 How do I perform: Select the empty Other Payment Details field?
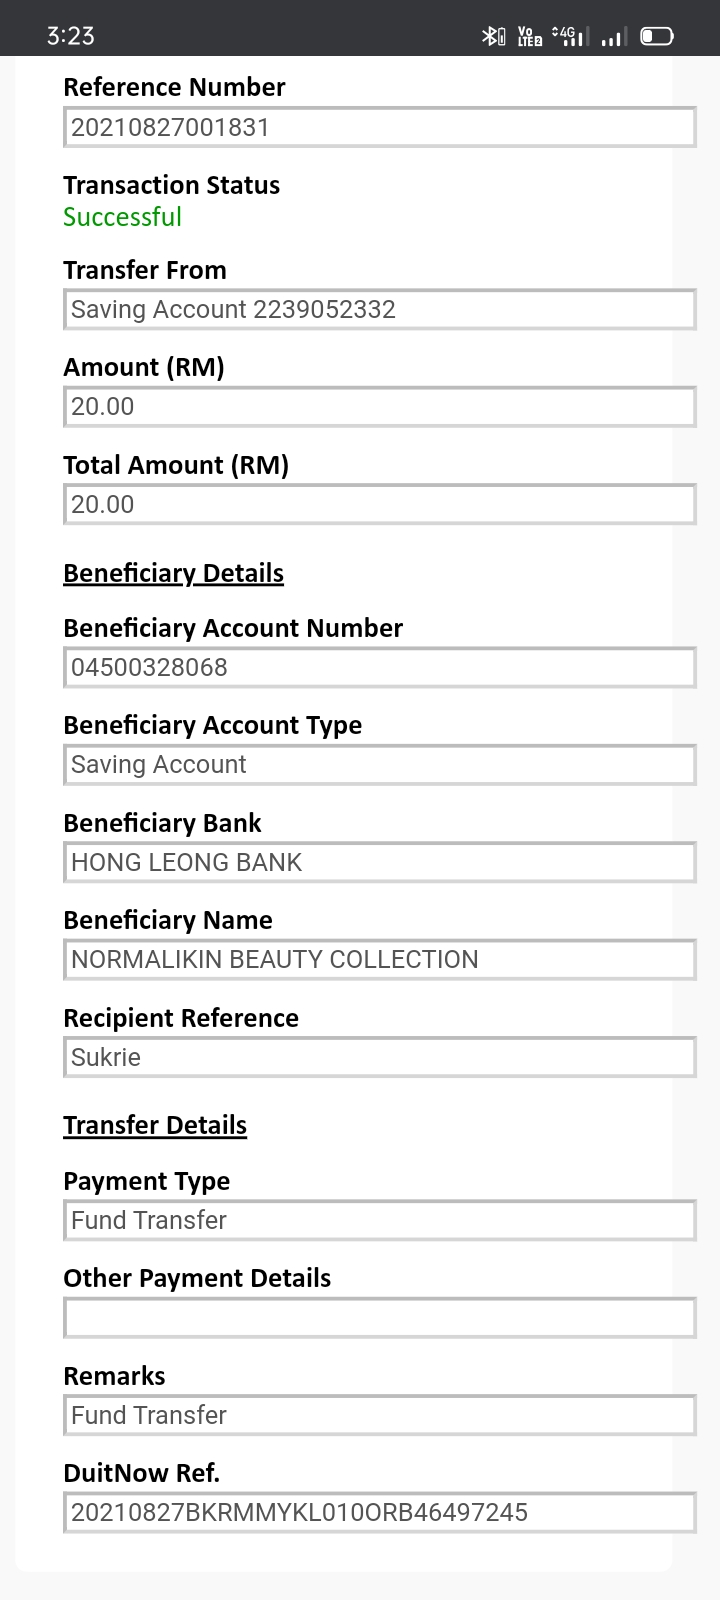point(380,1318)
